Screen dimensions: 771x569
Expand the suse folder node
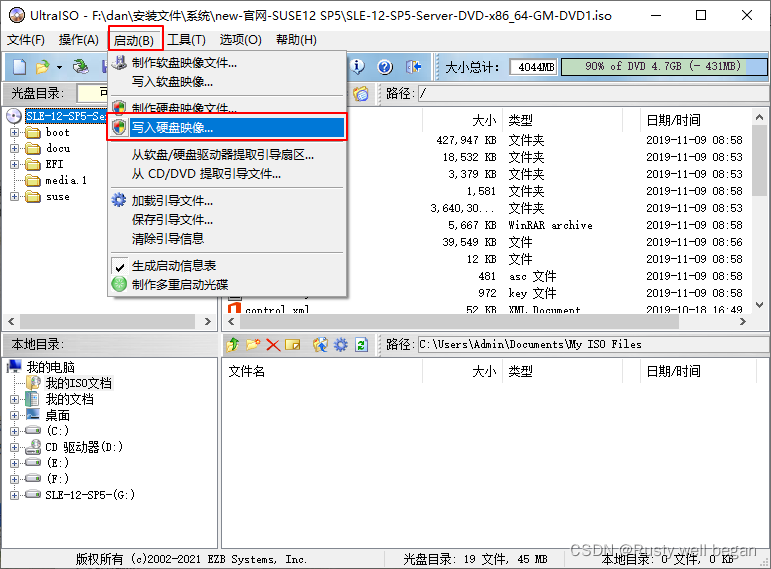coord(14,196)
